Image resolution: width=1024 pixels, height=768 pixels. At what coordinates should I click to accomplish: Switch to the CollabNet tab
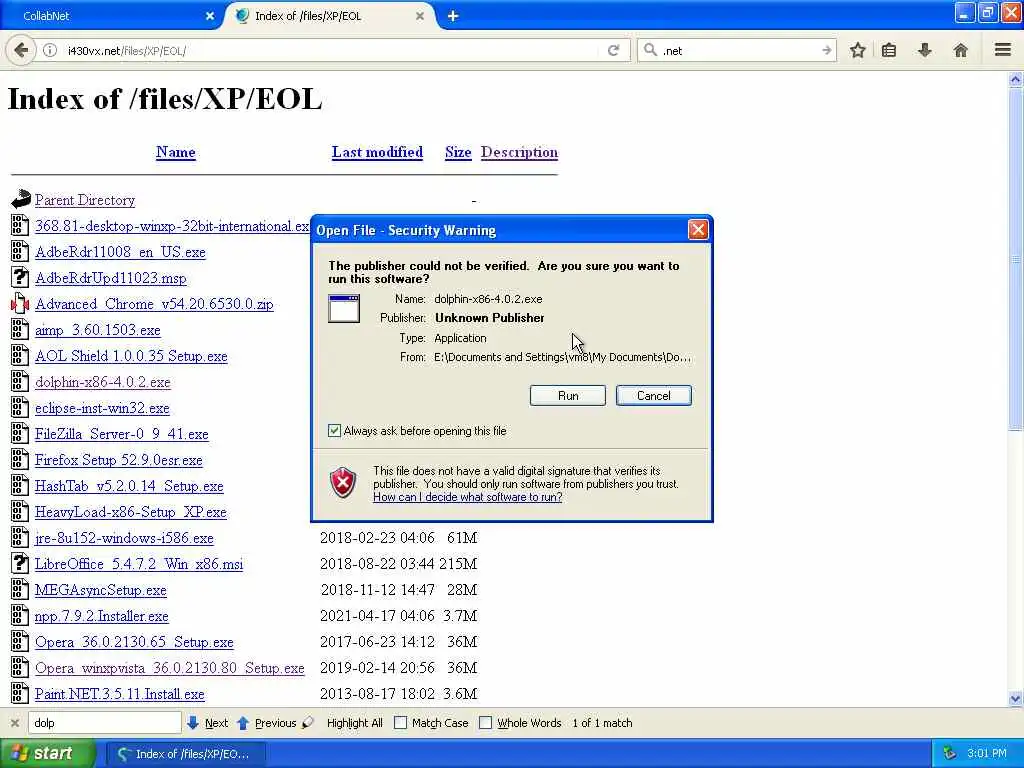click(111, 16)
